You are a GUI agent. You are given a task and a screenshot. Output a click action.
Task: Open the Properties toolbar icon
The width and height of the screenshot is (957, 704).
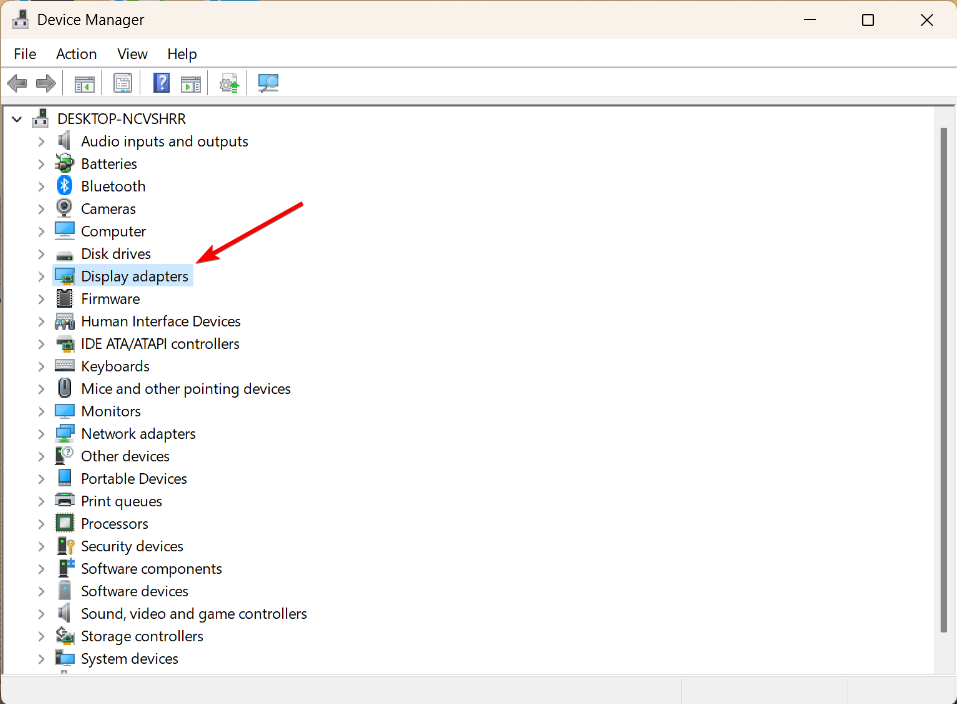point(123,83)
